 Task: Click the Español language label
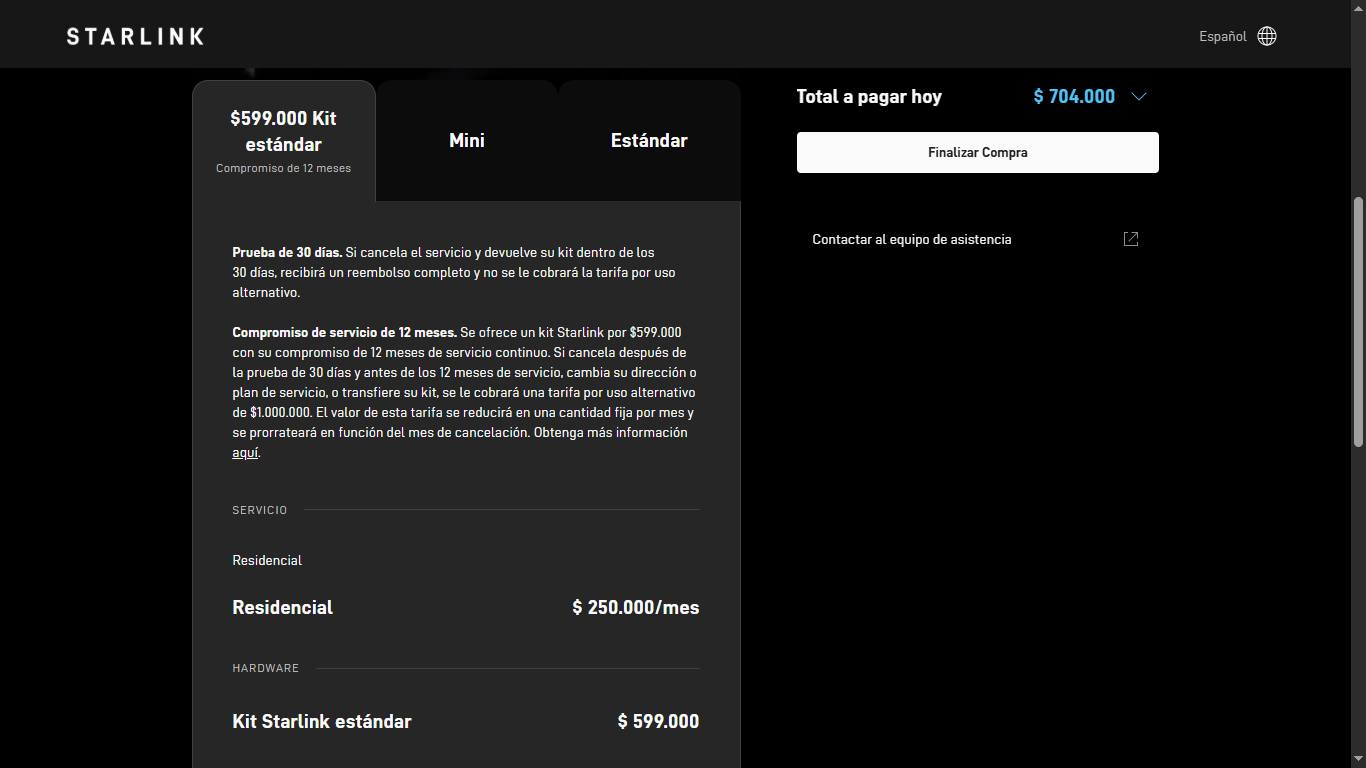point(1223,36)
